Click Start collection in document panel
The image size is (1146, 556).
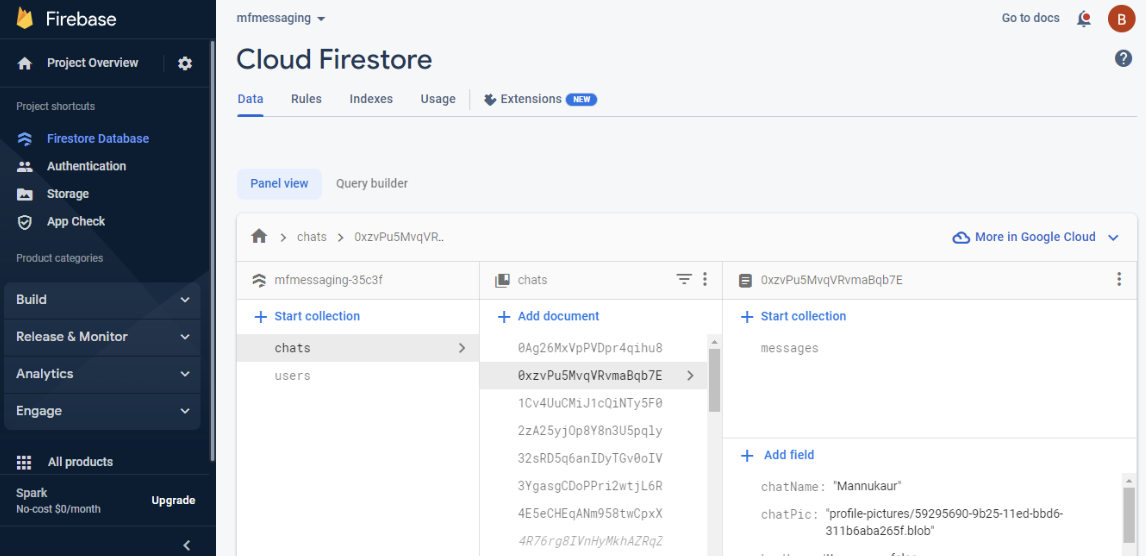point(794,317)
